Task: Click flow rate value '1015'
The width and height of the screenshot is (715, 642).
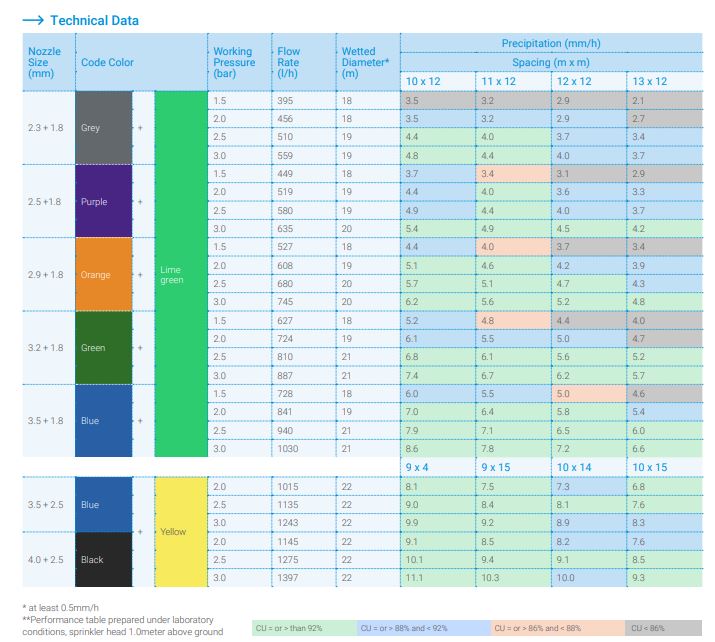Action: [288, 487]
